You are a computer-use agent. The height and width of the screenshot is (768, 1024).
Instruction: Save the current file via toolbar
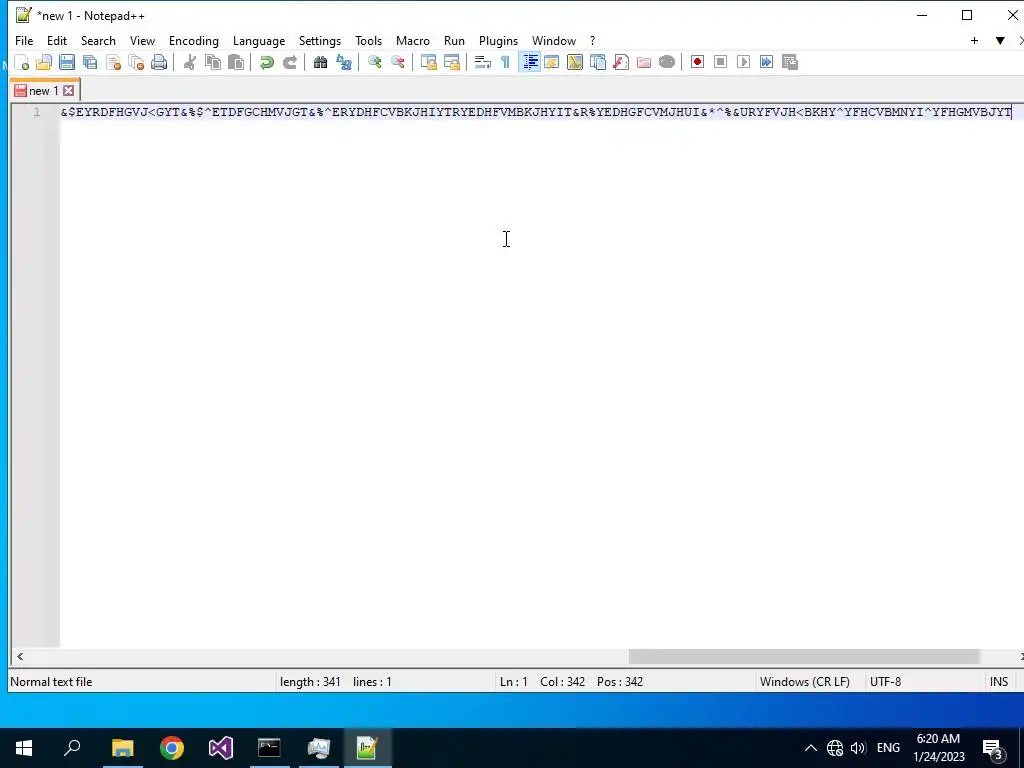(x=67, y=62)
